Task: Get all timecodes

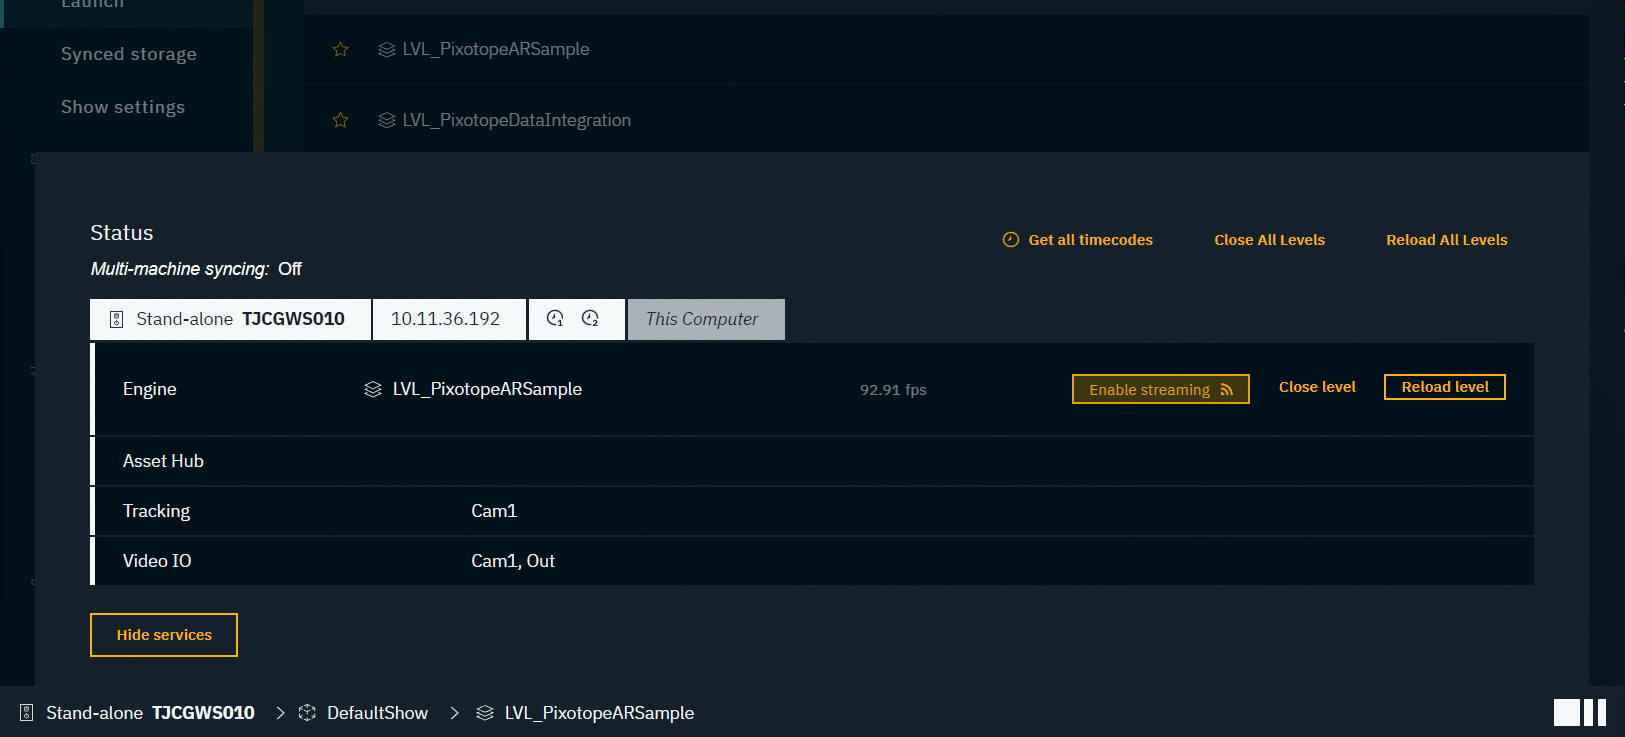Action: coord(1078,240)
